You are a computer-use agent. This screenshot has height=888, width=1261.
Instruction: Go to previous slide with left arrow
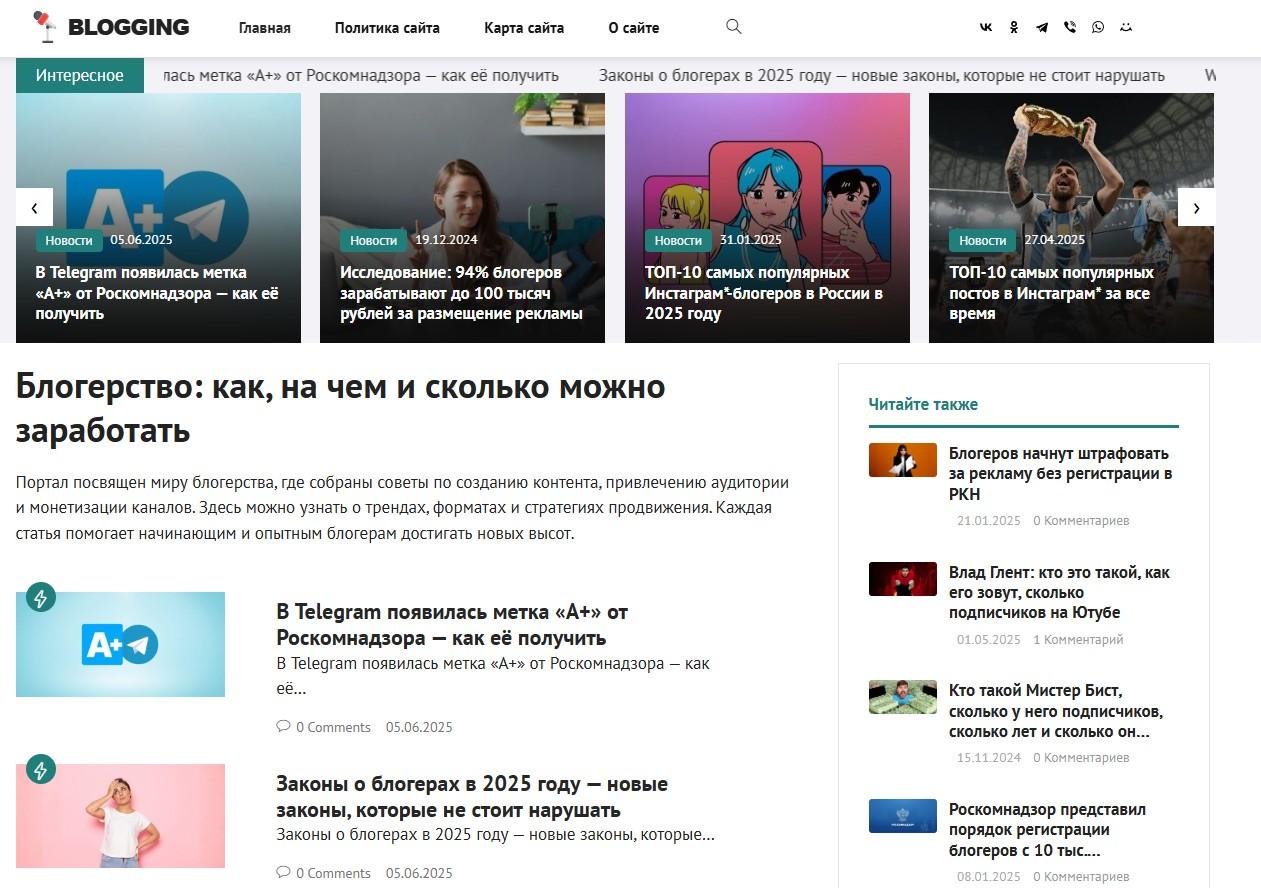point(35,207)
